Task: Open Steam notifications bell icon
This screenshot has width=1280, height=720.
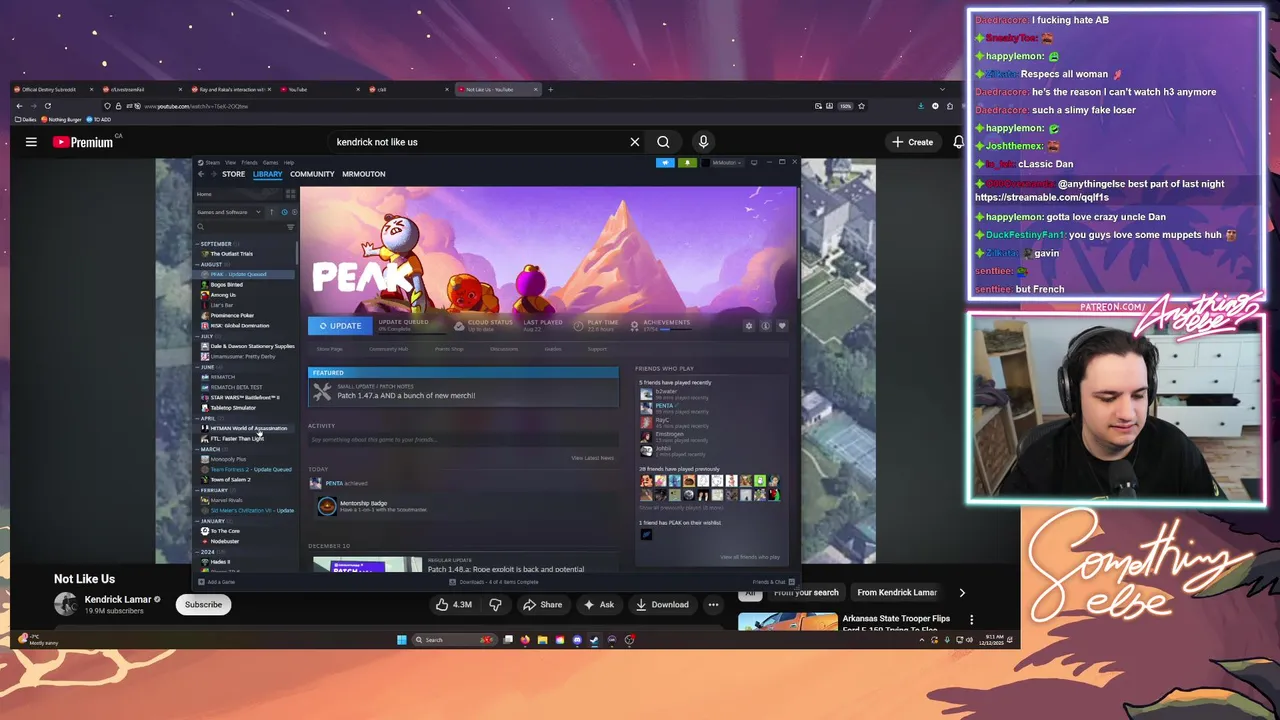Action: tap(687, 163)
